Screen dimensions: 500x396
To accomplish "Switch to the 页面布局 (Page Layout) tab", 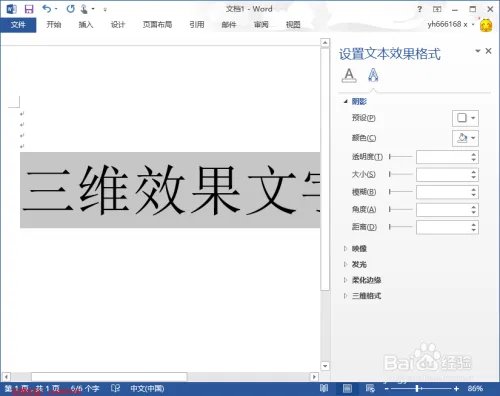I will coord(157,25).
